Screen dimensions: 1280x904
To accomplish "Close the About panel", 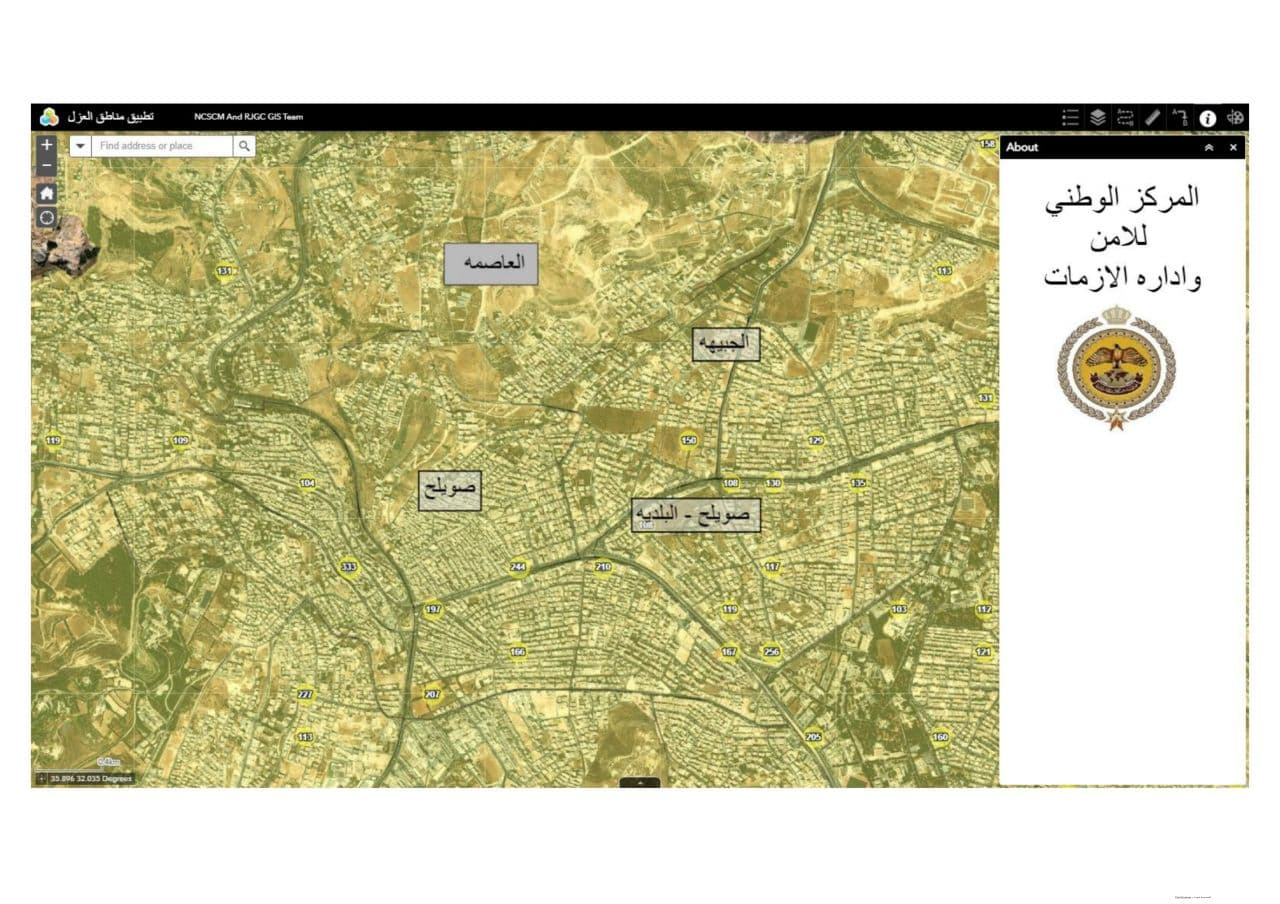I will click(1233, 148).
